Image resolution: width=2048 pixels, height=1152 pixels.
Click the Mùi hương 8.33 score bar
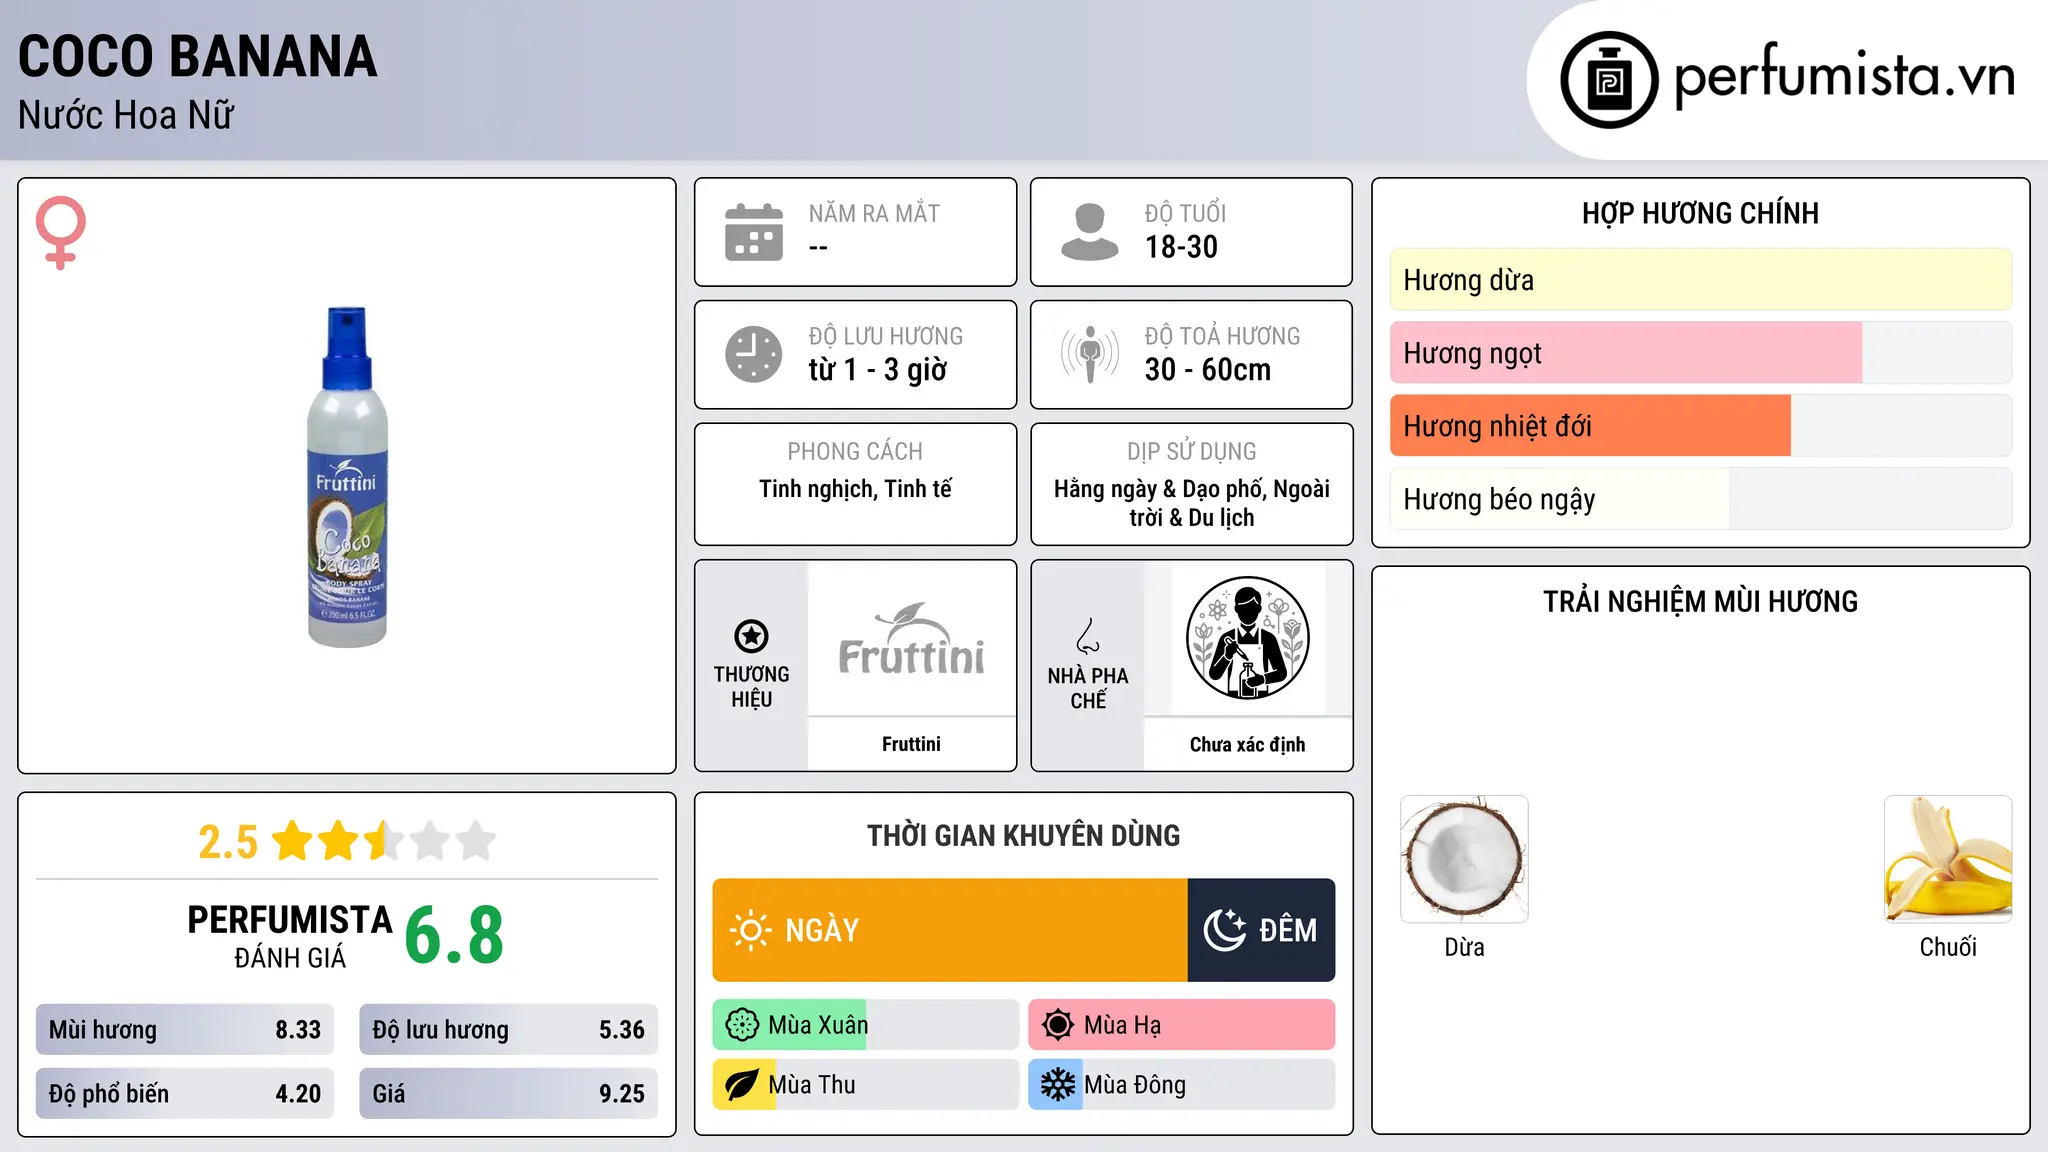pos(185,1030)
